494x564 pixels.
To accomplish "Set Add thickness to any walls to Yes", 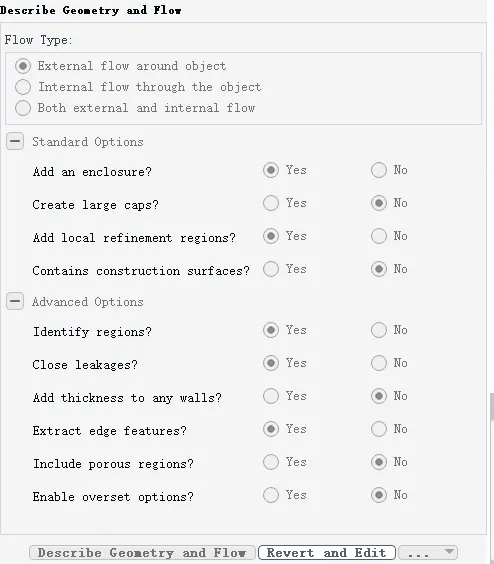I will (x=271, y=396).
